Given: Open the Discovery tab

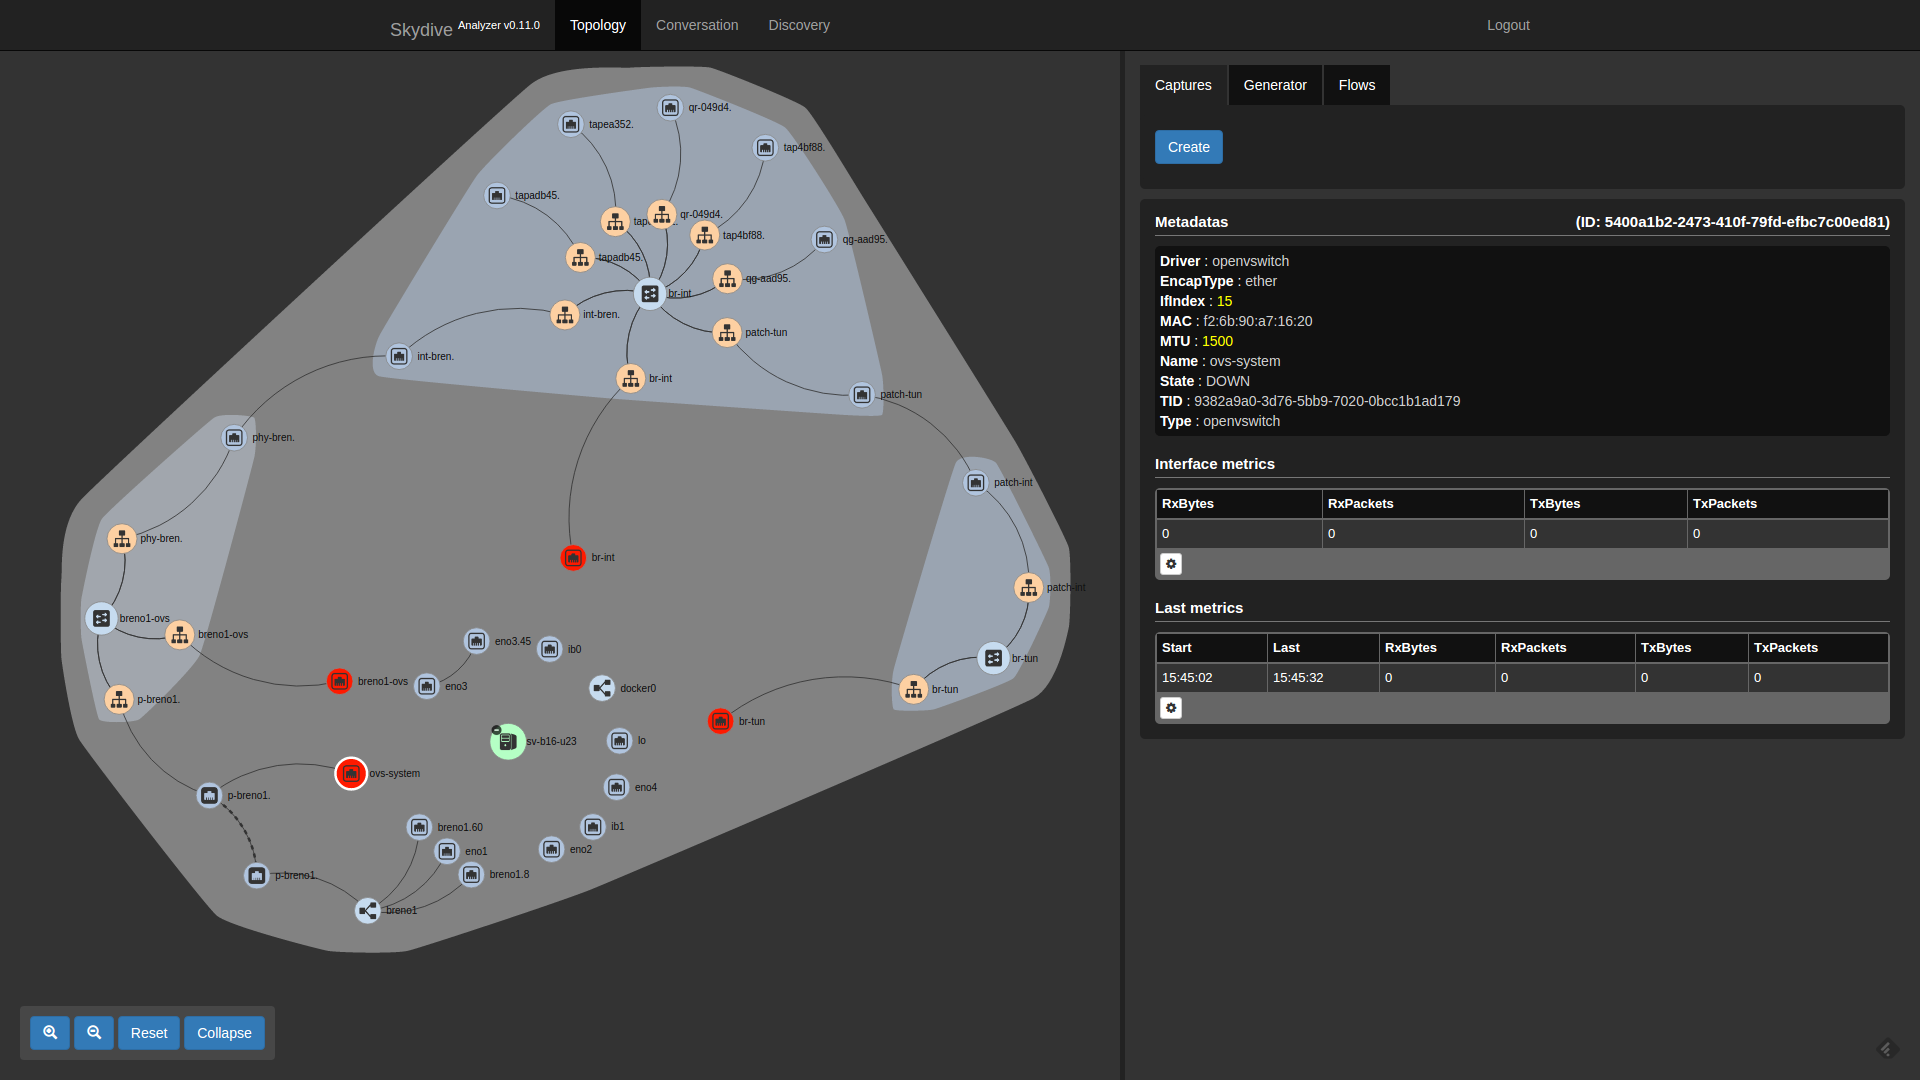Looking at the screenshot, I should [799, 25].
